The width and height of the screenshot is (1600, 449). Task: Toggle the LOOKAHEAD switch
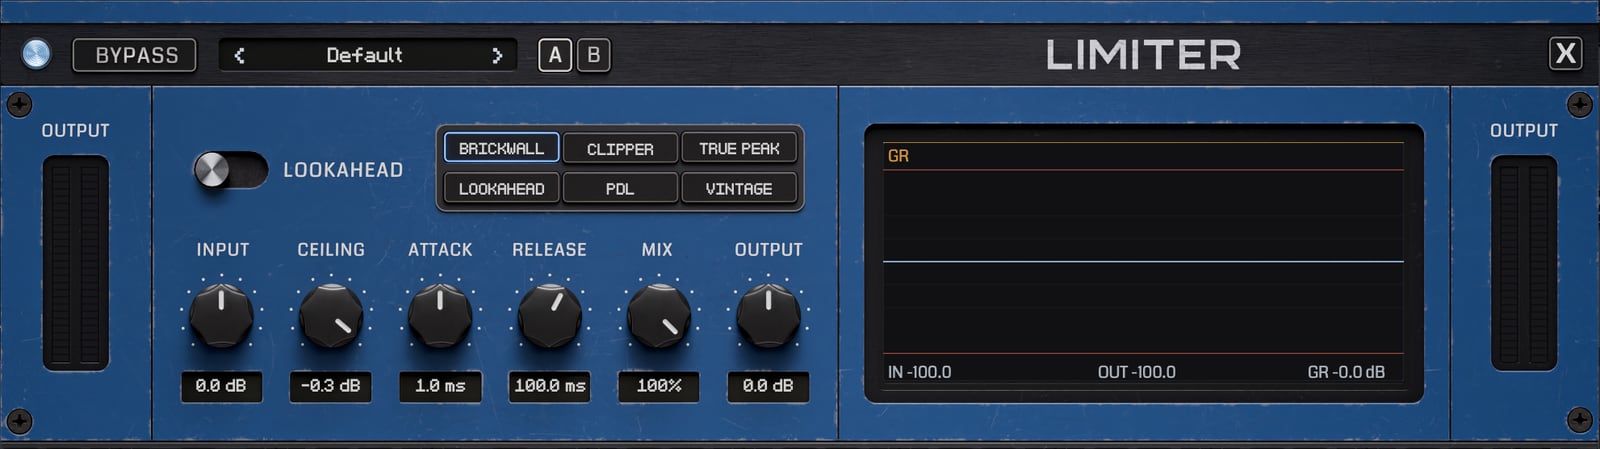pyautogui.click(x=230, y=170)
